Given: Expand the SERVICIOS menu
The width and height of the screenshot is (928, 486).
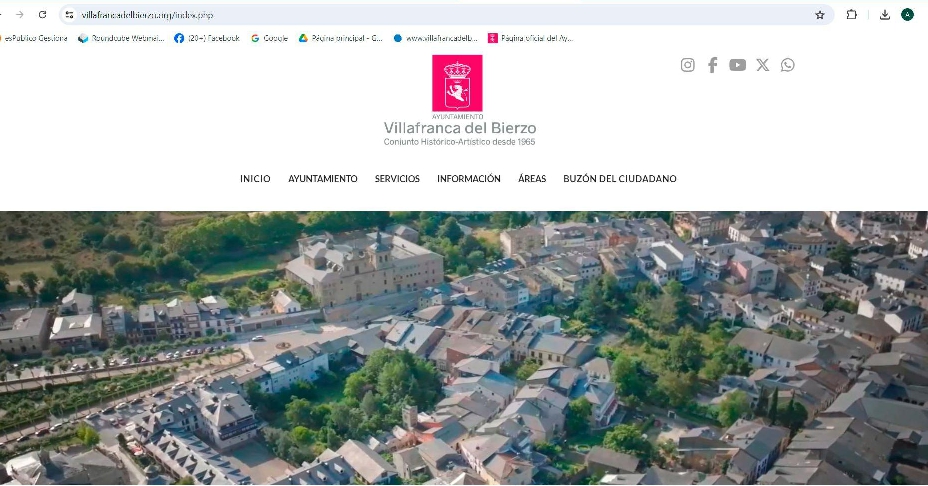Looking at the screenshot, I should click(397, 179).
